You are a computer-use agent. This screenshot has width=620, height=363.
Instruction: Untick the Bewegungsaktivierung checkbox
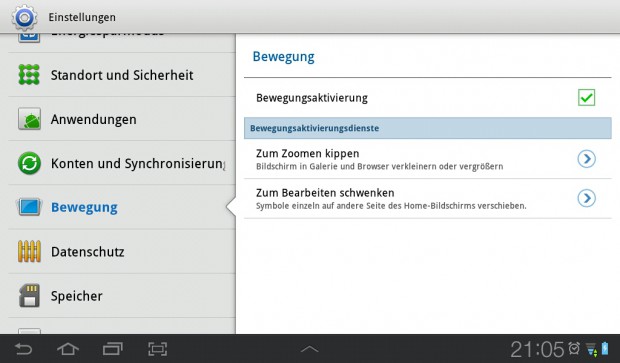click(x=586, y=97)
